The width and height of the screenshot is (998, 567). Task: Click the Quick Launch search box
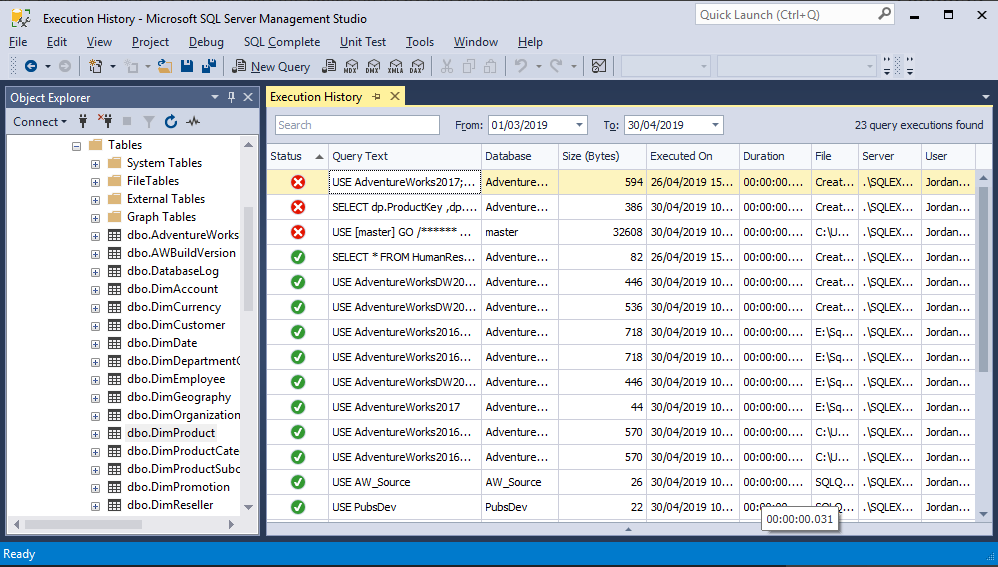coord(786,15)
